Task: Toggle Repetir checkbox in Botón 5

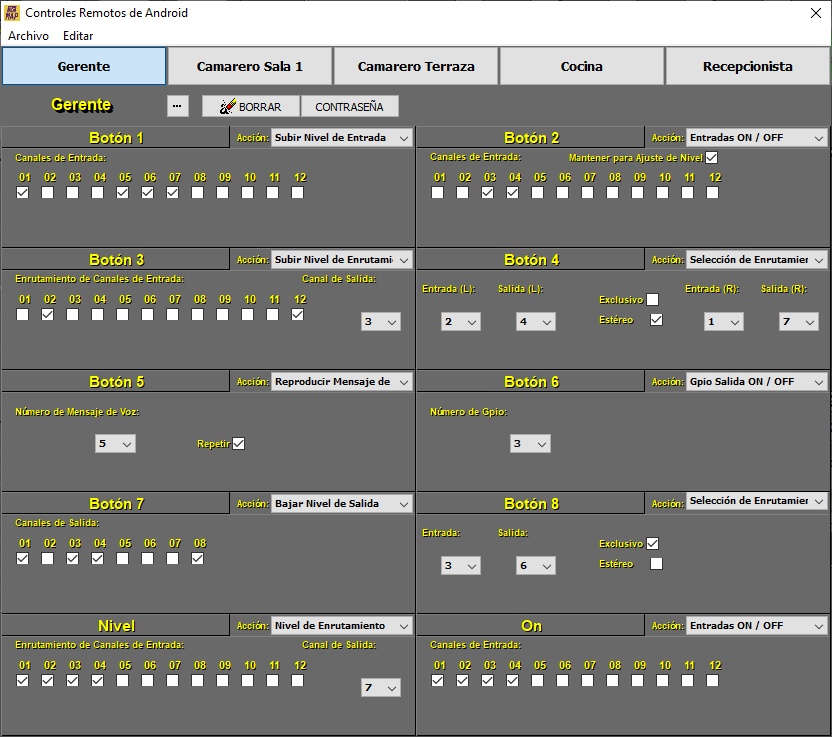Action: click(238, 443)
